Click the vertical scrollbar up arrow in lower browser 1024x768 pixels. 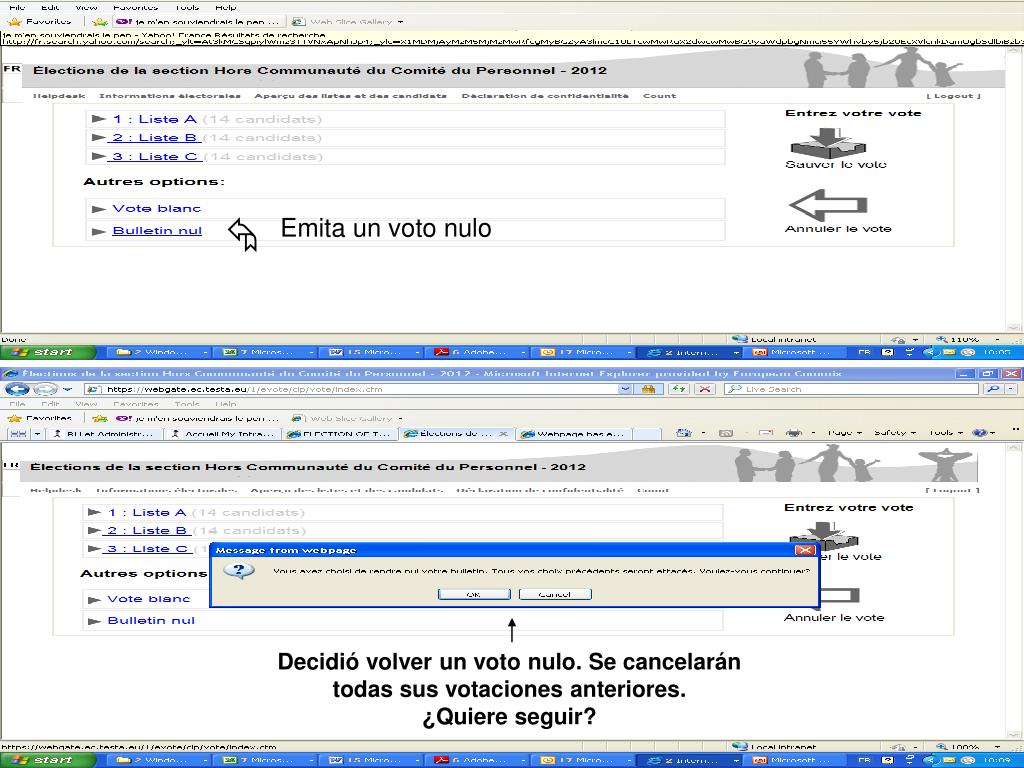pos(1014,447)
